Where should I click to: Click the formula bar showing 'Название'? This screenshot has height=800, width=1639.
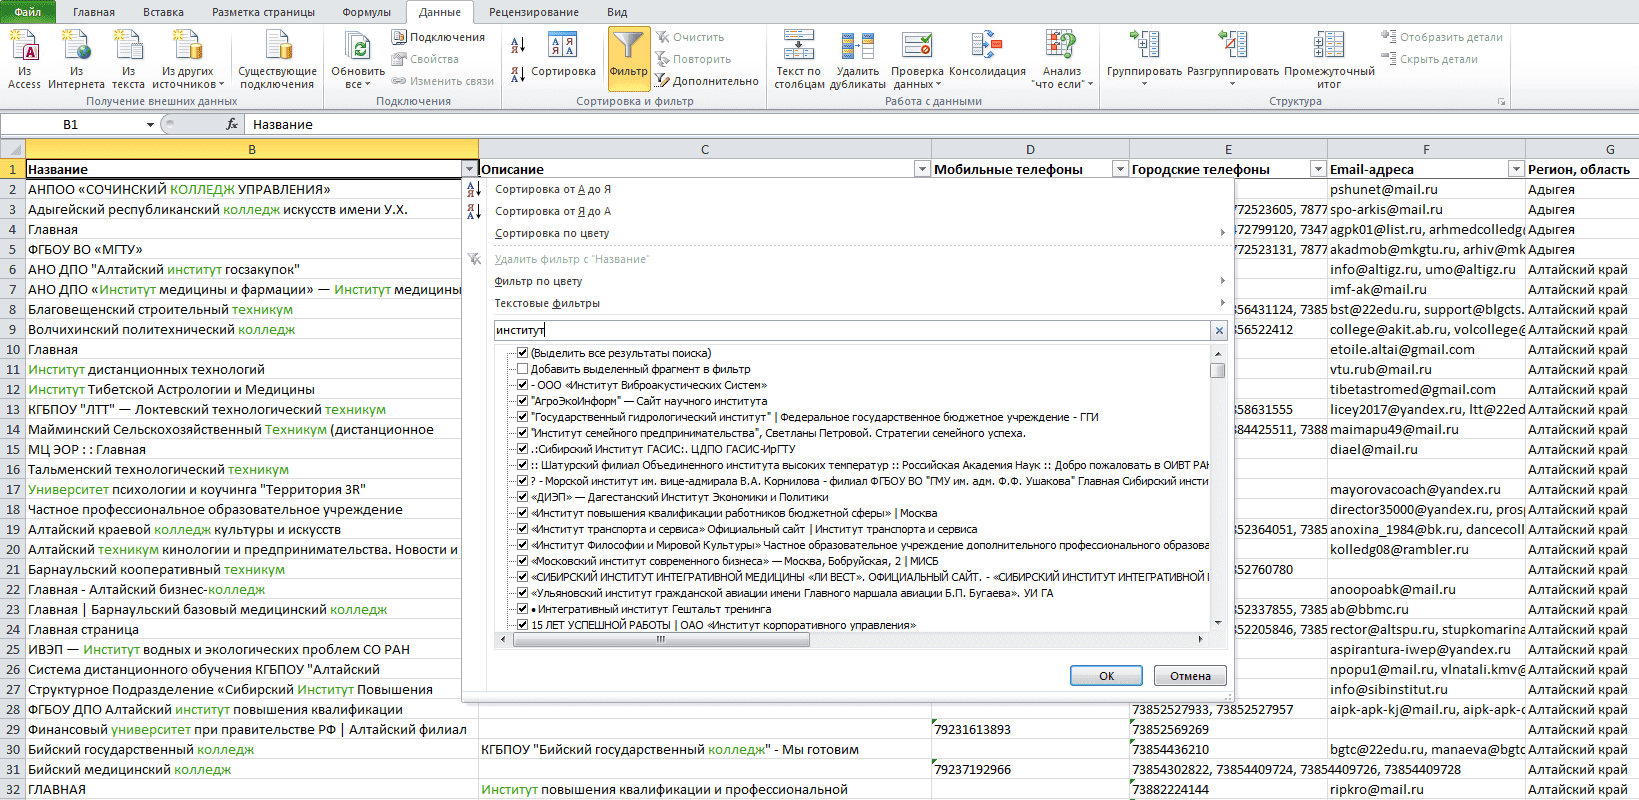pos(940,124)
